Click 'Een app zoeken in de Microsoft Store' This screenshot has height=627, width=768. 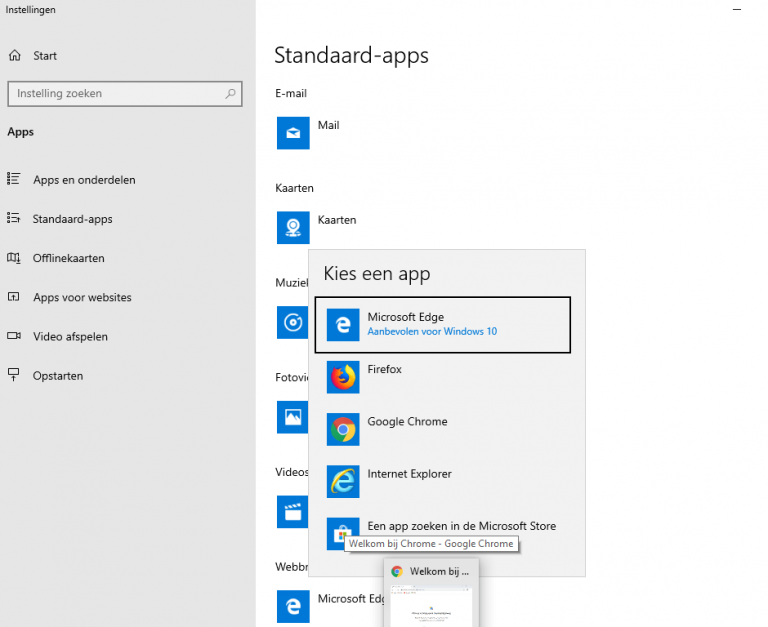coord(461,526)
